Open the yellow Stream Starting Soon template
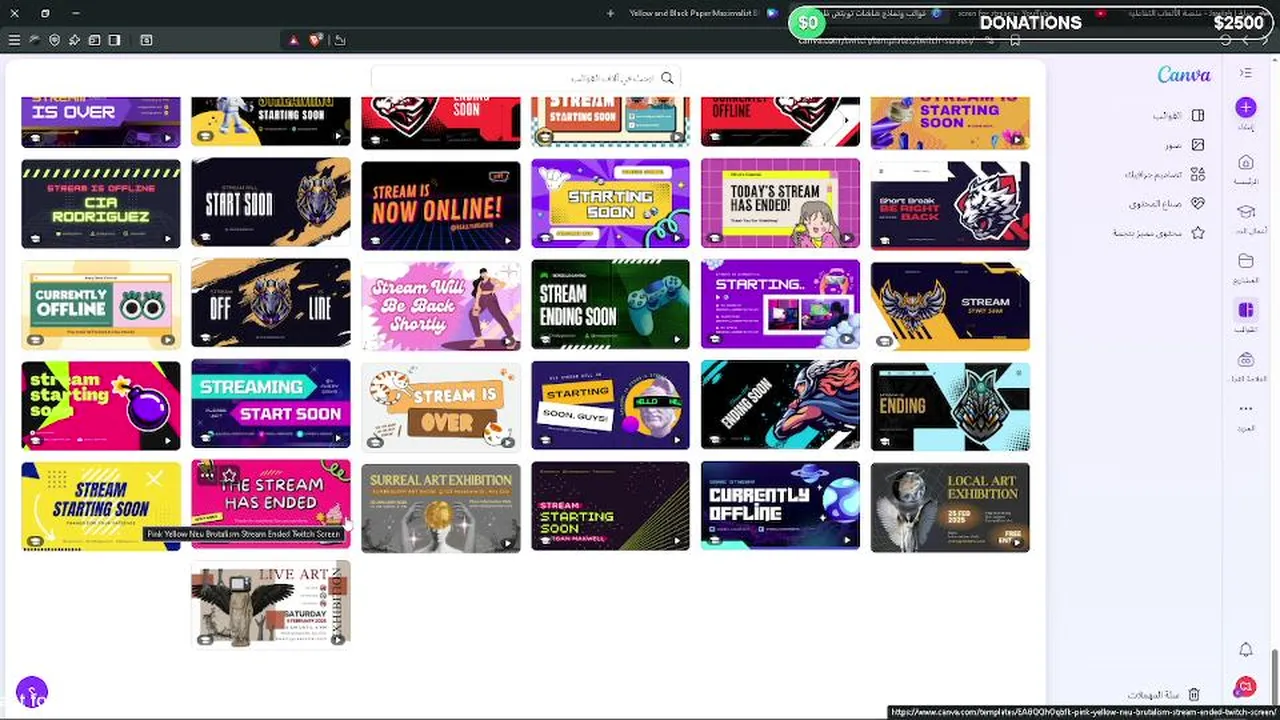 coord(101,507)
